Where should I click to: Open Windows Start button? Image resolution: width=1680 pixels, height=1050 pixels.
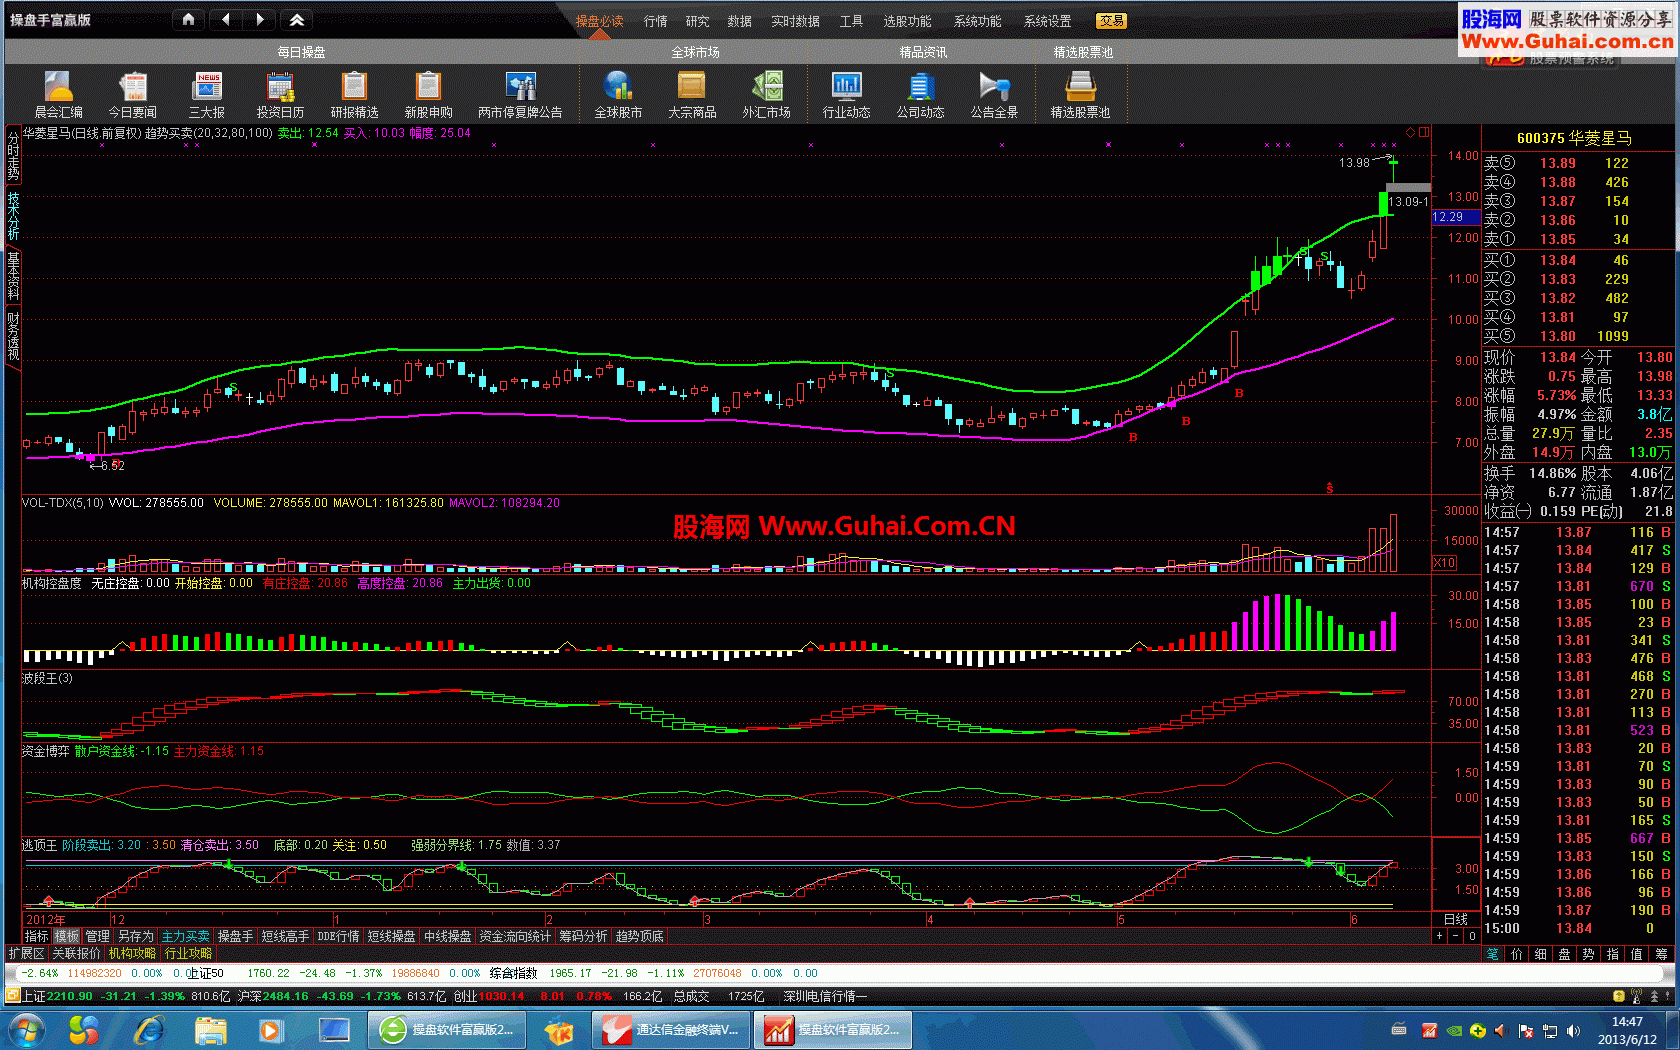[x=25, y=1029]
